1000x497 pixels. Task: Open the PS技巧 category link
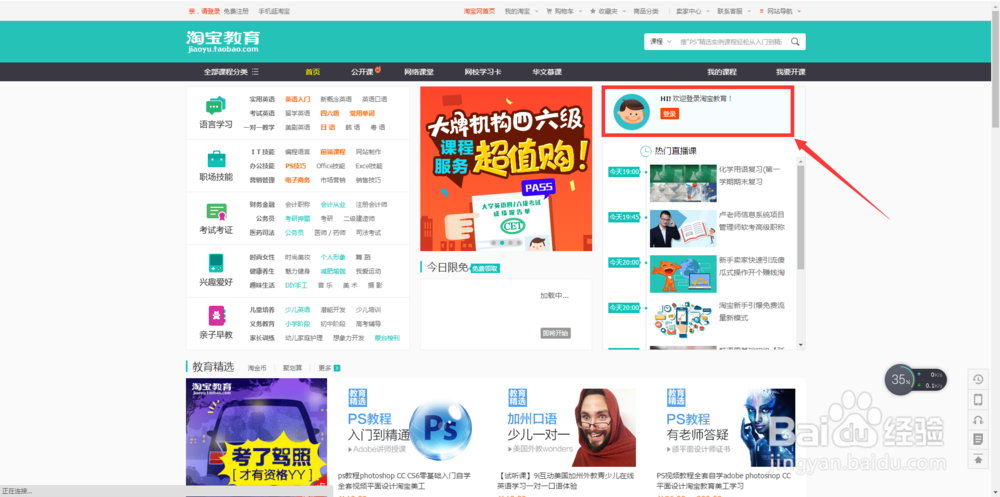tap(295, 166)
